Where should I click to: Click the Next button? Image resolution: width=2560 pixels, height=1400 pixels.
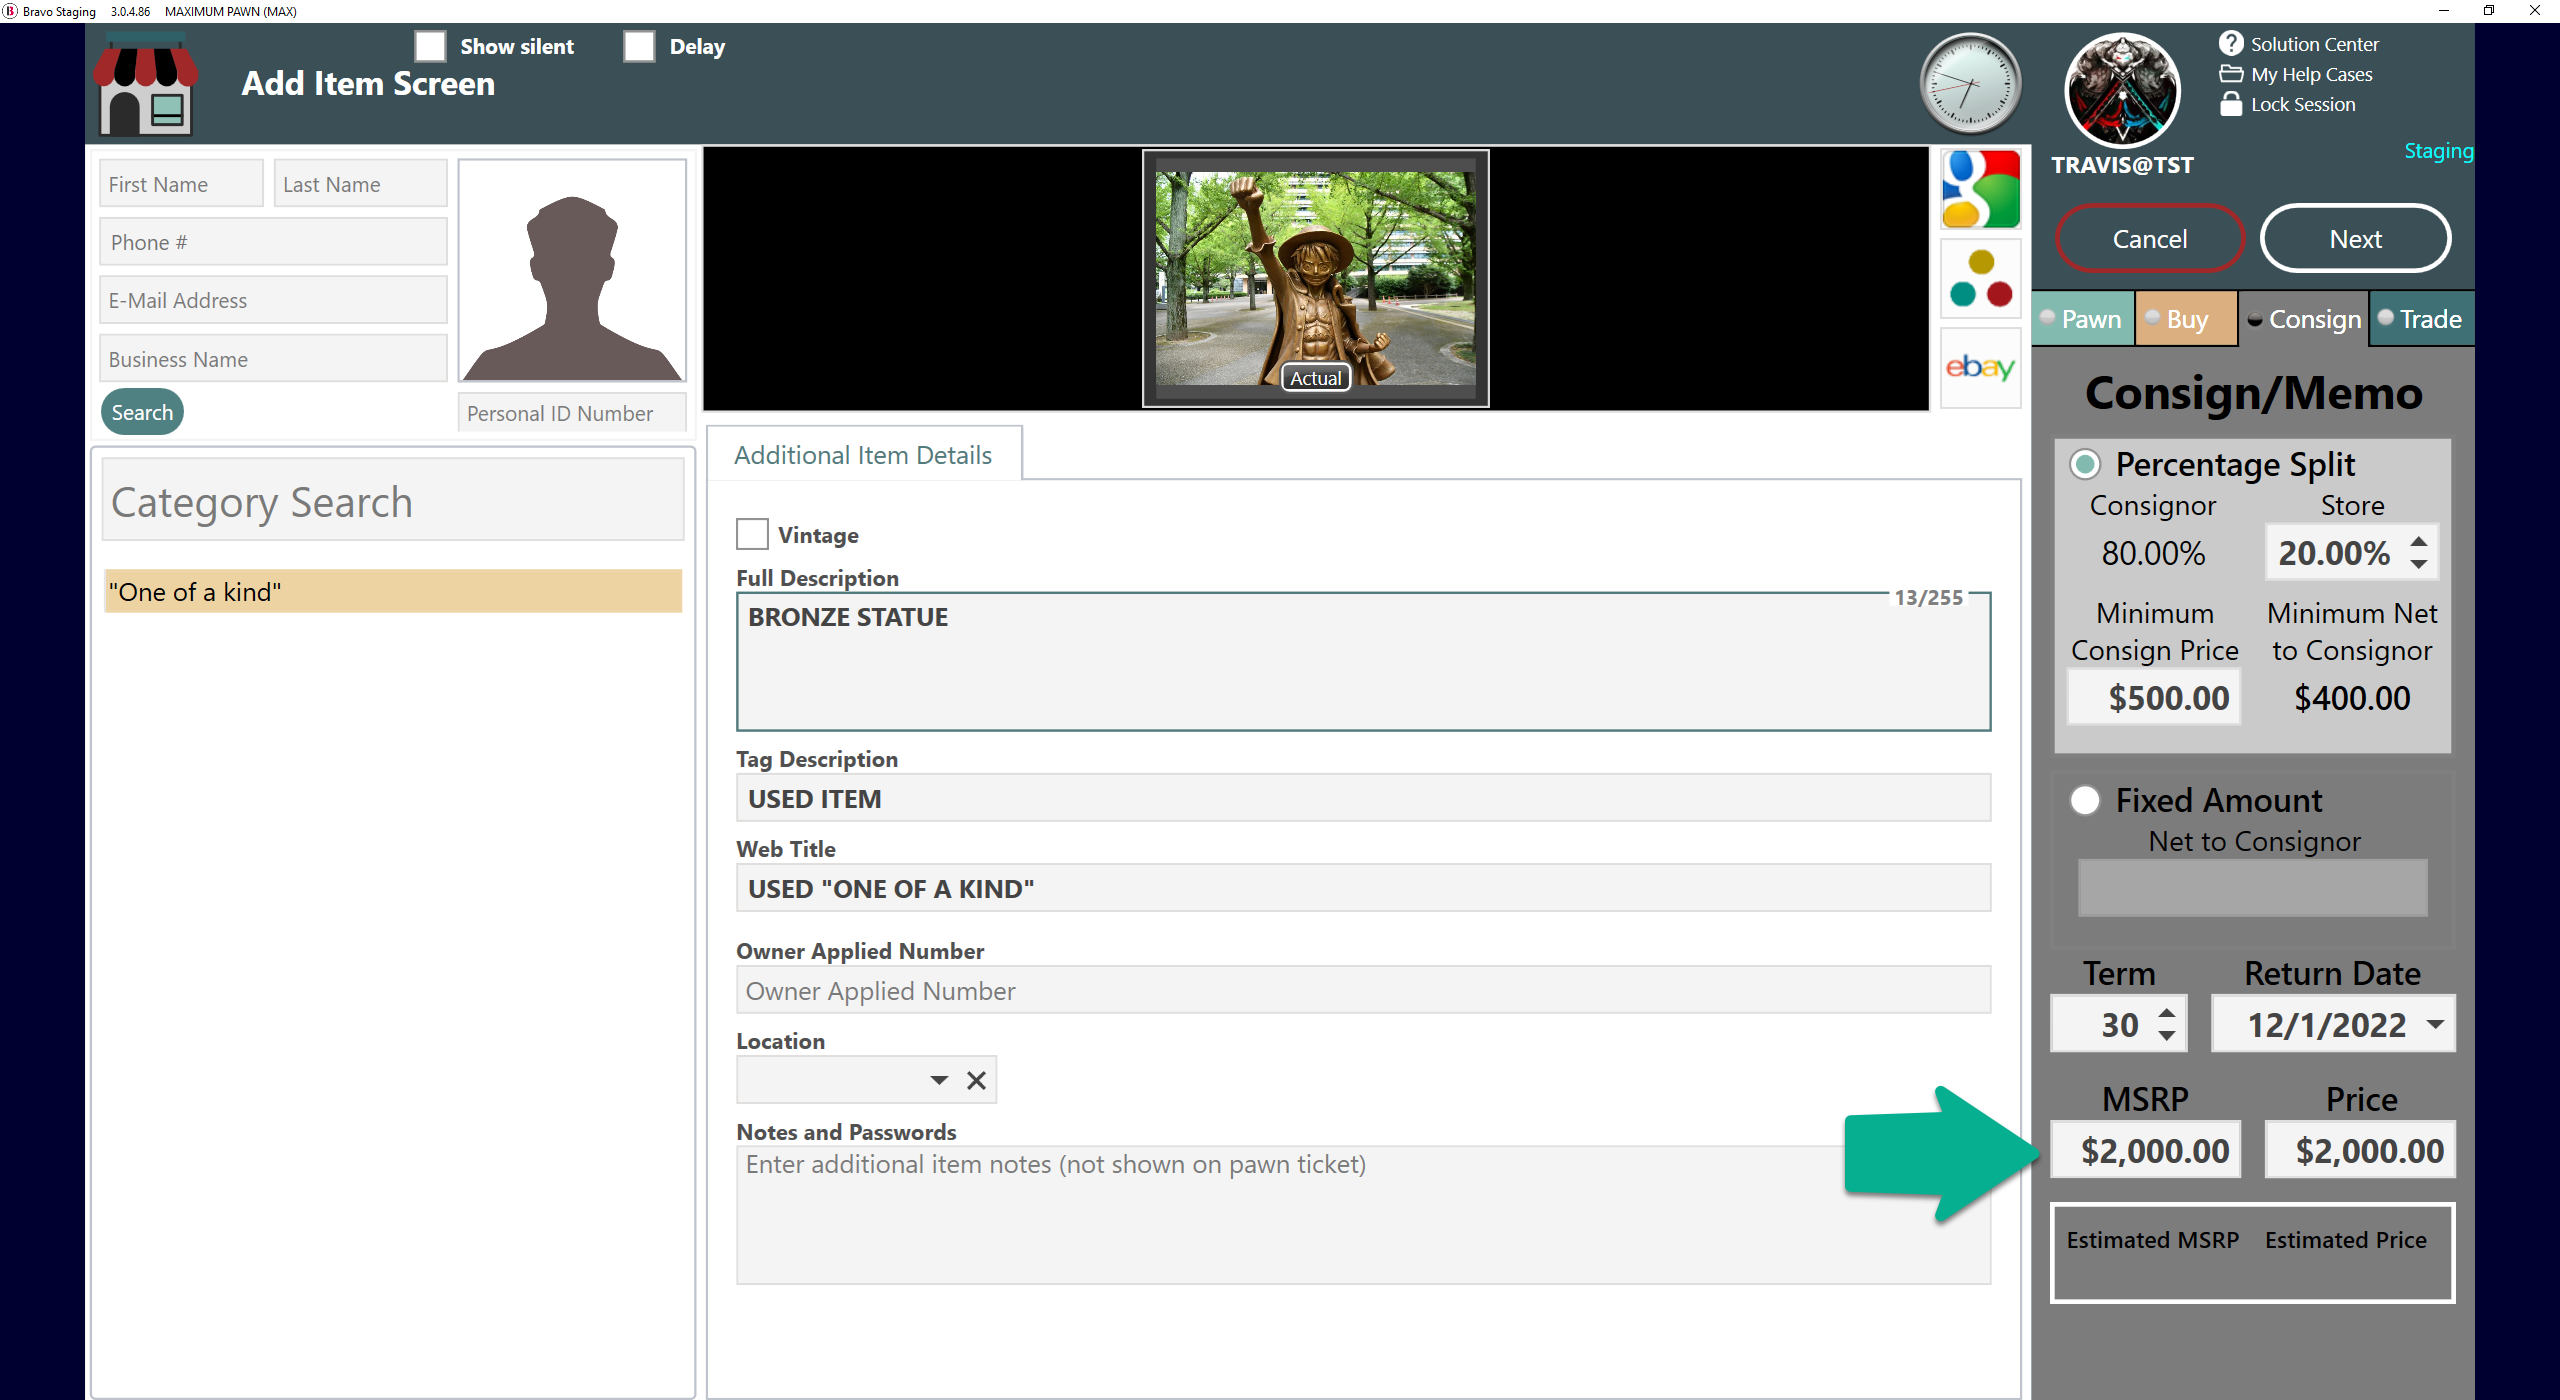pos(2355,239)
